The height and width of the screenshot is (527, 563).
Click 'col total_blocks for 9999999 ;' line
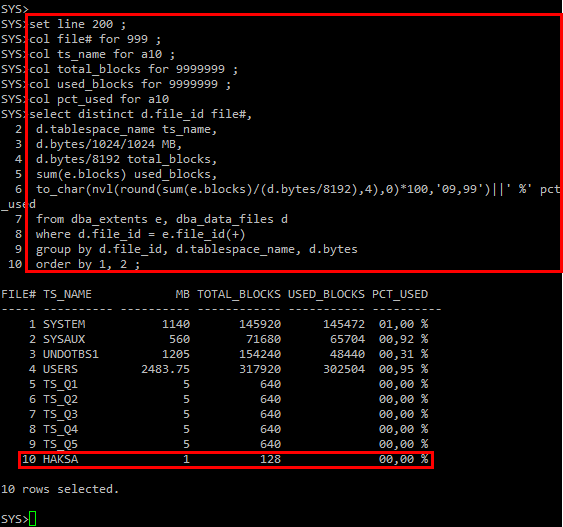(x=133, y=69)
